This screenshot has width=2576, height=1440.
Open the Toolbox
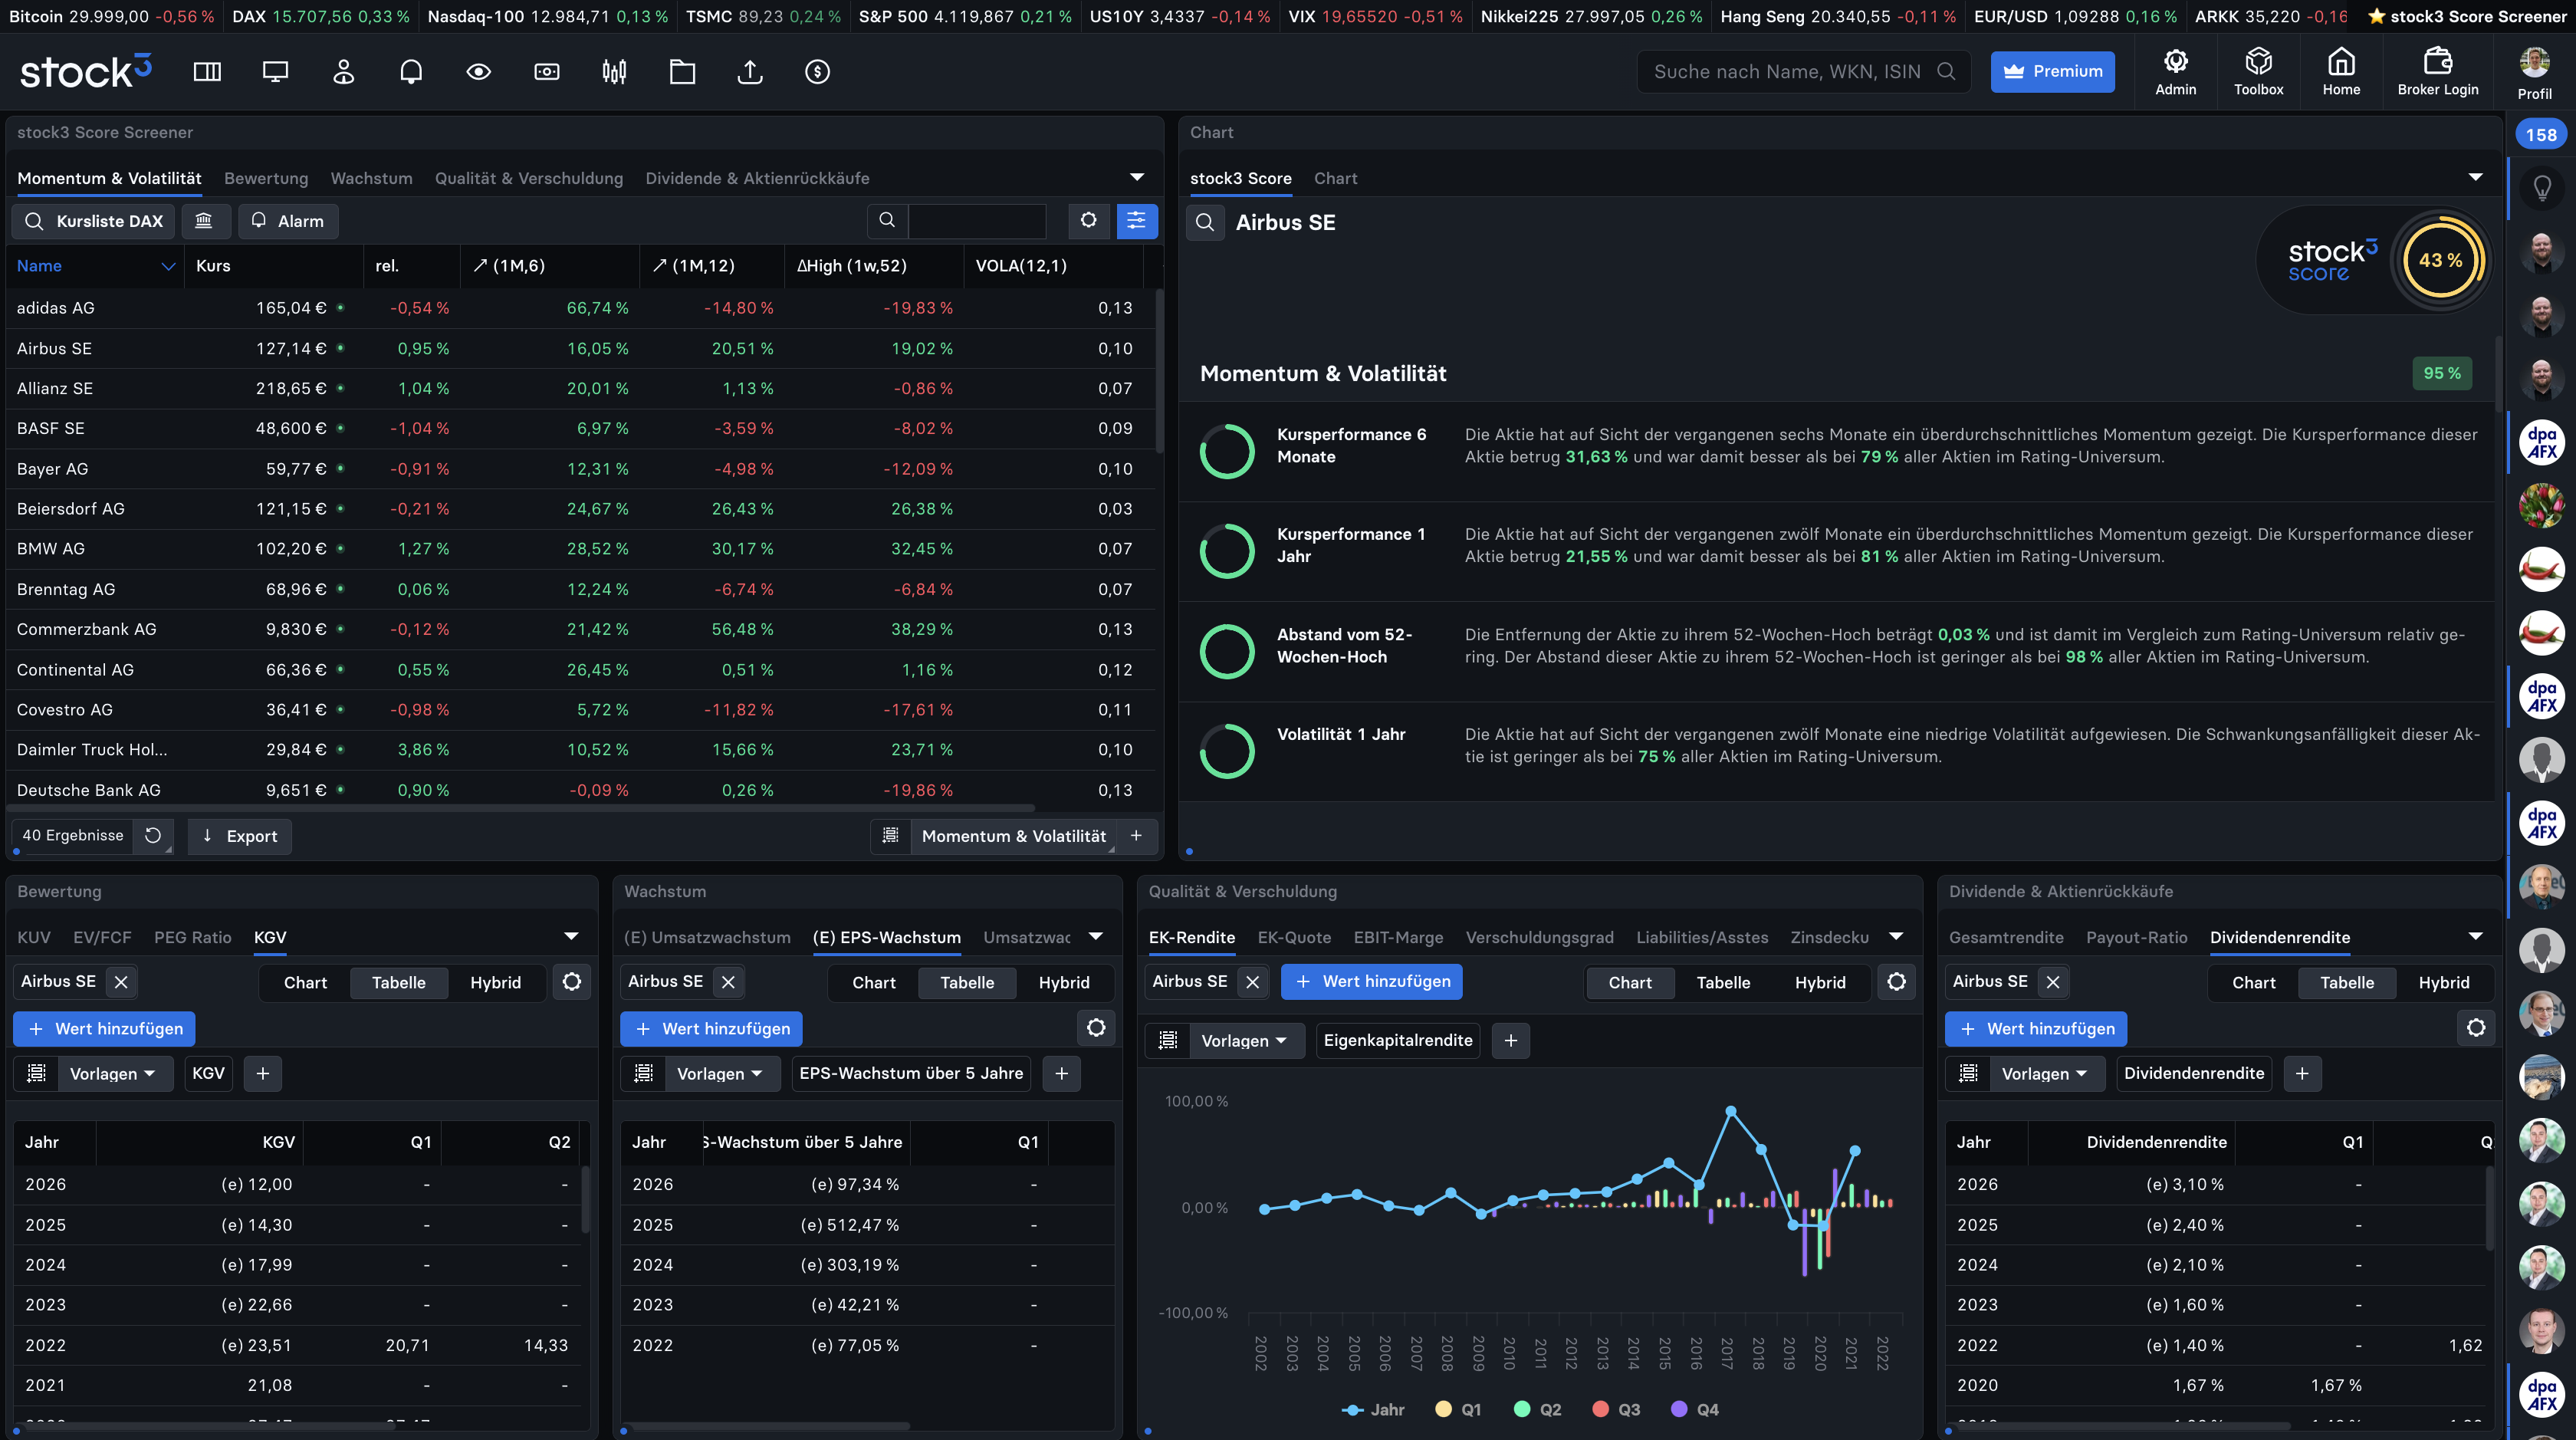[x=2258, y=72]
